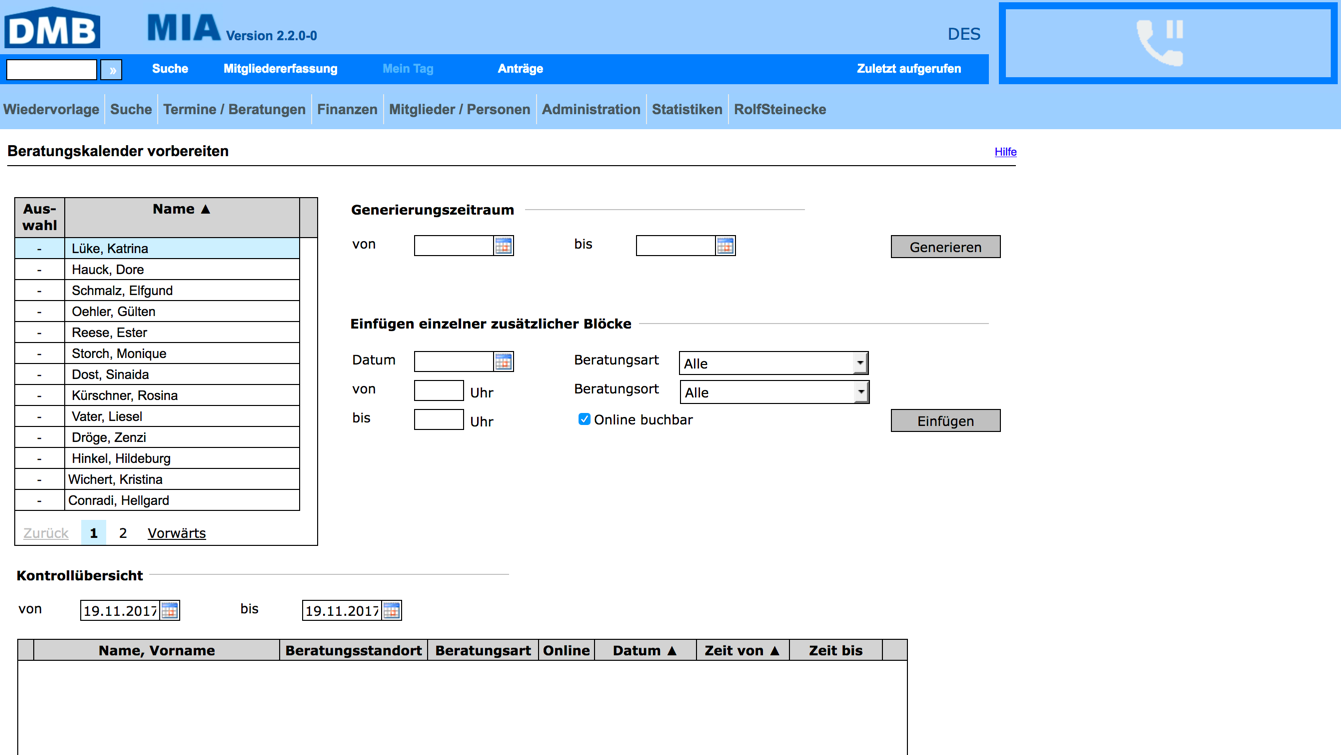
Task: Select row Vater, Liesel
Action: click(157, 416)
